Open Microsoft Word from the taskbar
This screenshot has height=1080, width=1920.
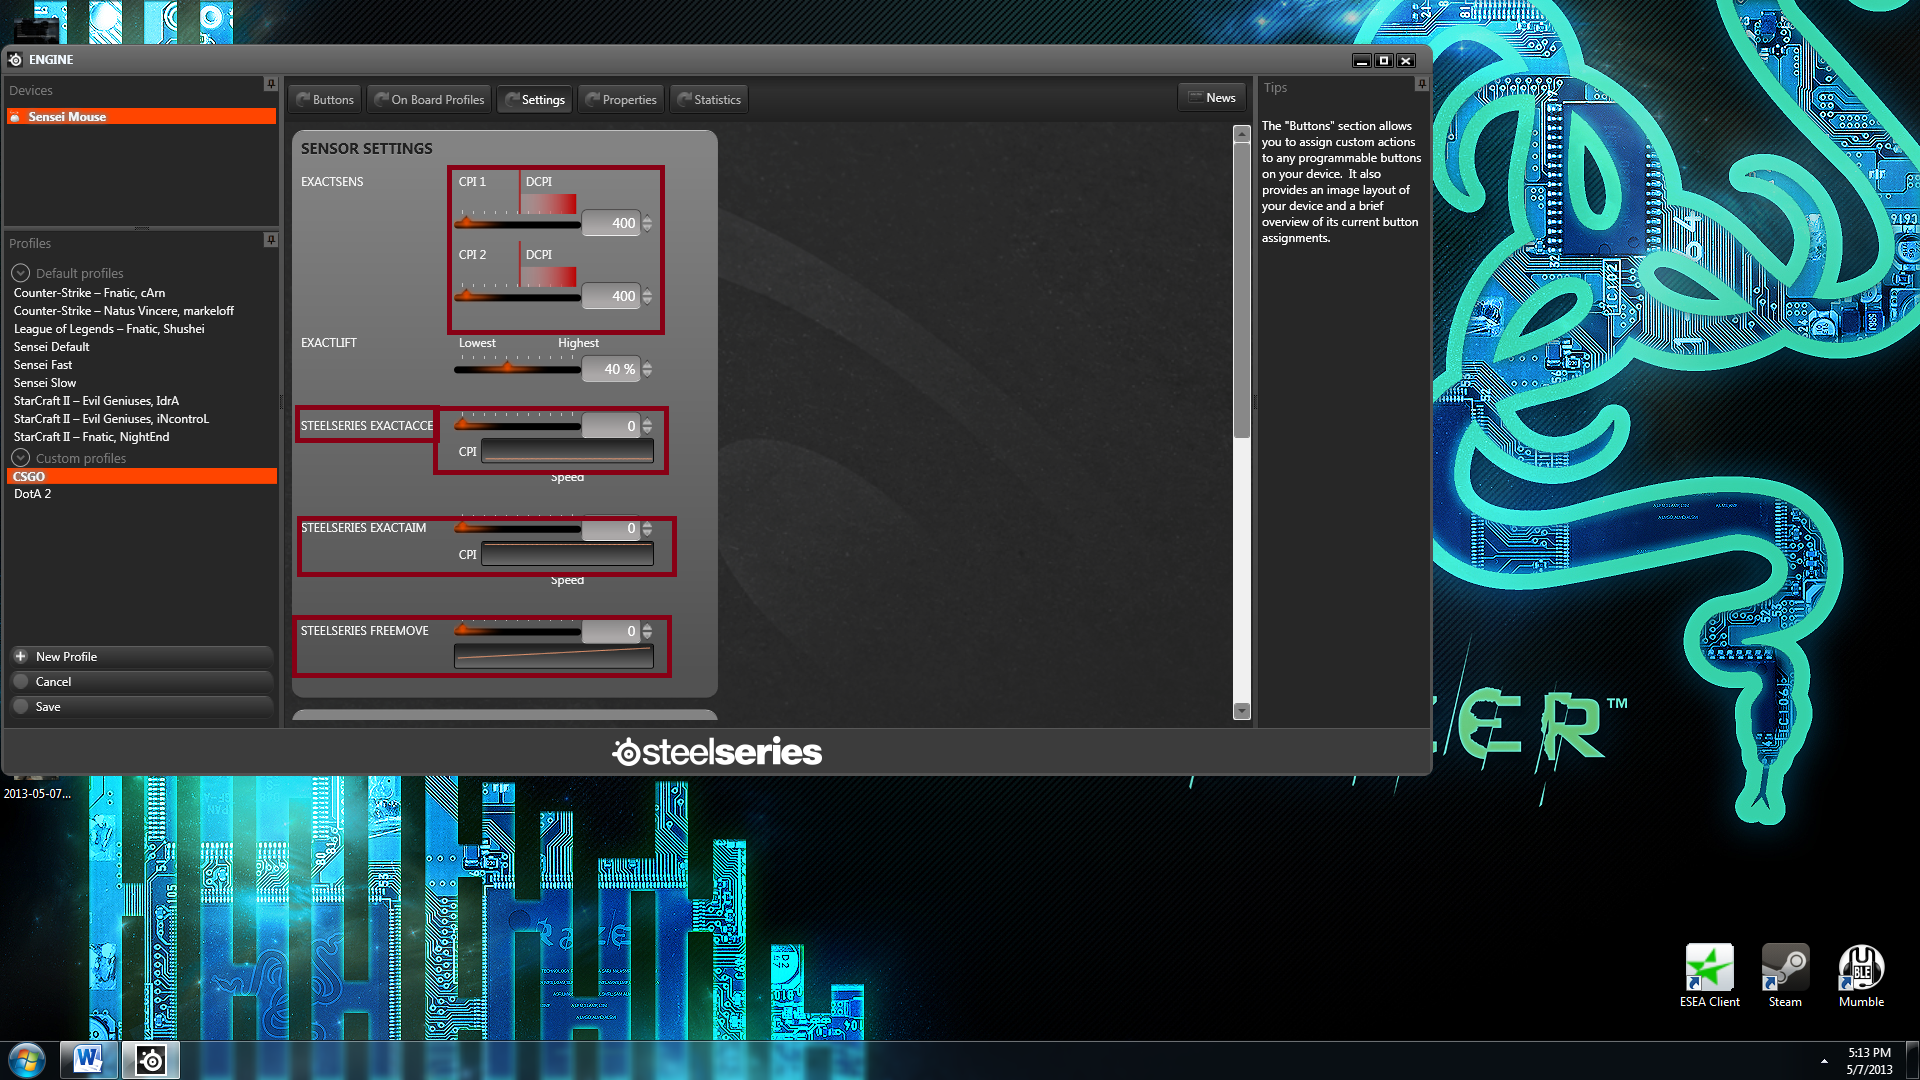click(89, 1060)
